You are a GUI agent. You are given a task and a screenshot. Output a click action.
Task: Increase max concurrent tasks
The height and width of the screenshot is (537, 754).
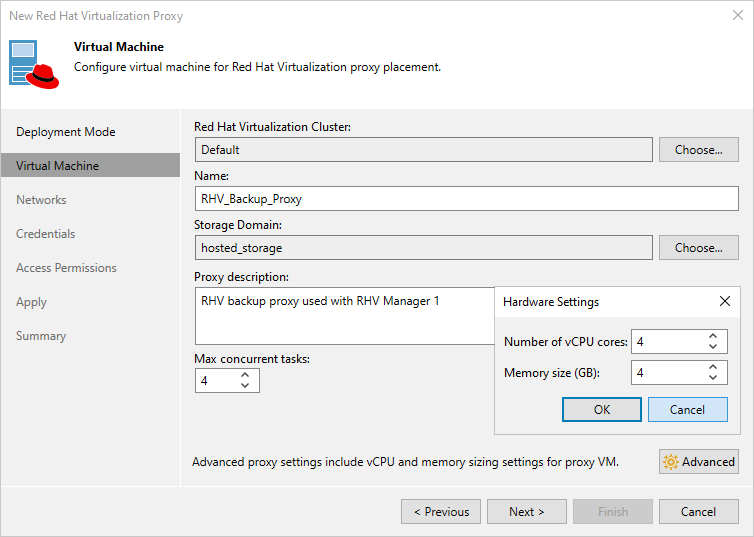point(245,375)
